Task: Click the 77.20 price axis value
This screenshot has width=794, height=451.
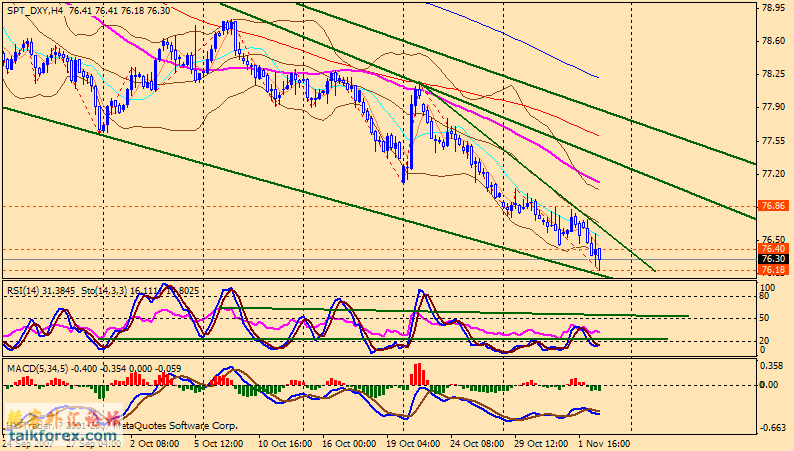Action: pos(773,174)
